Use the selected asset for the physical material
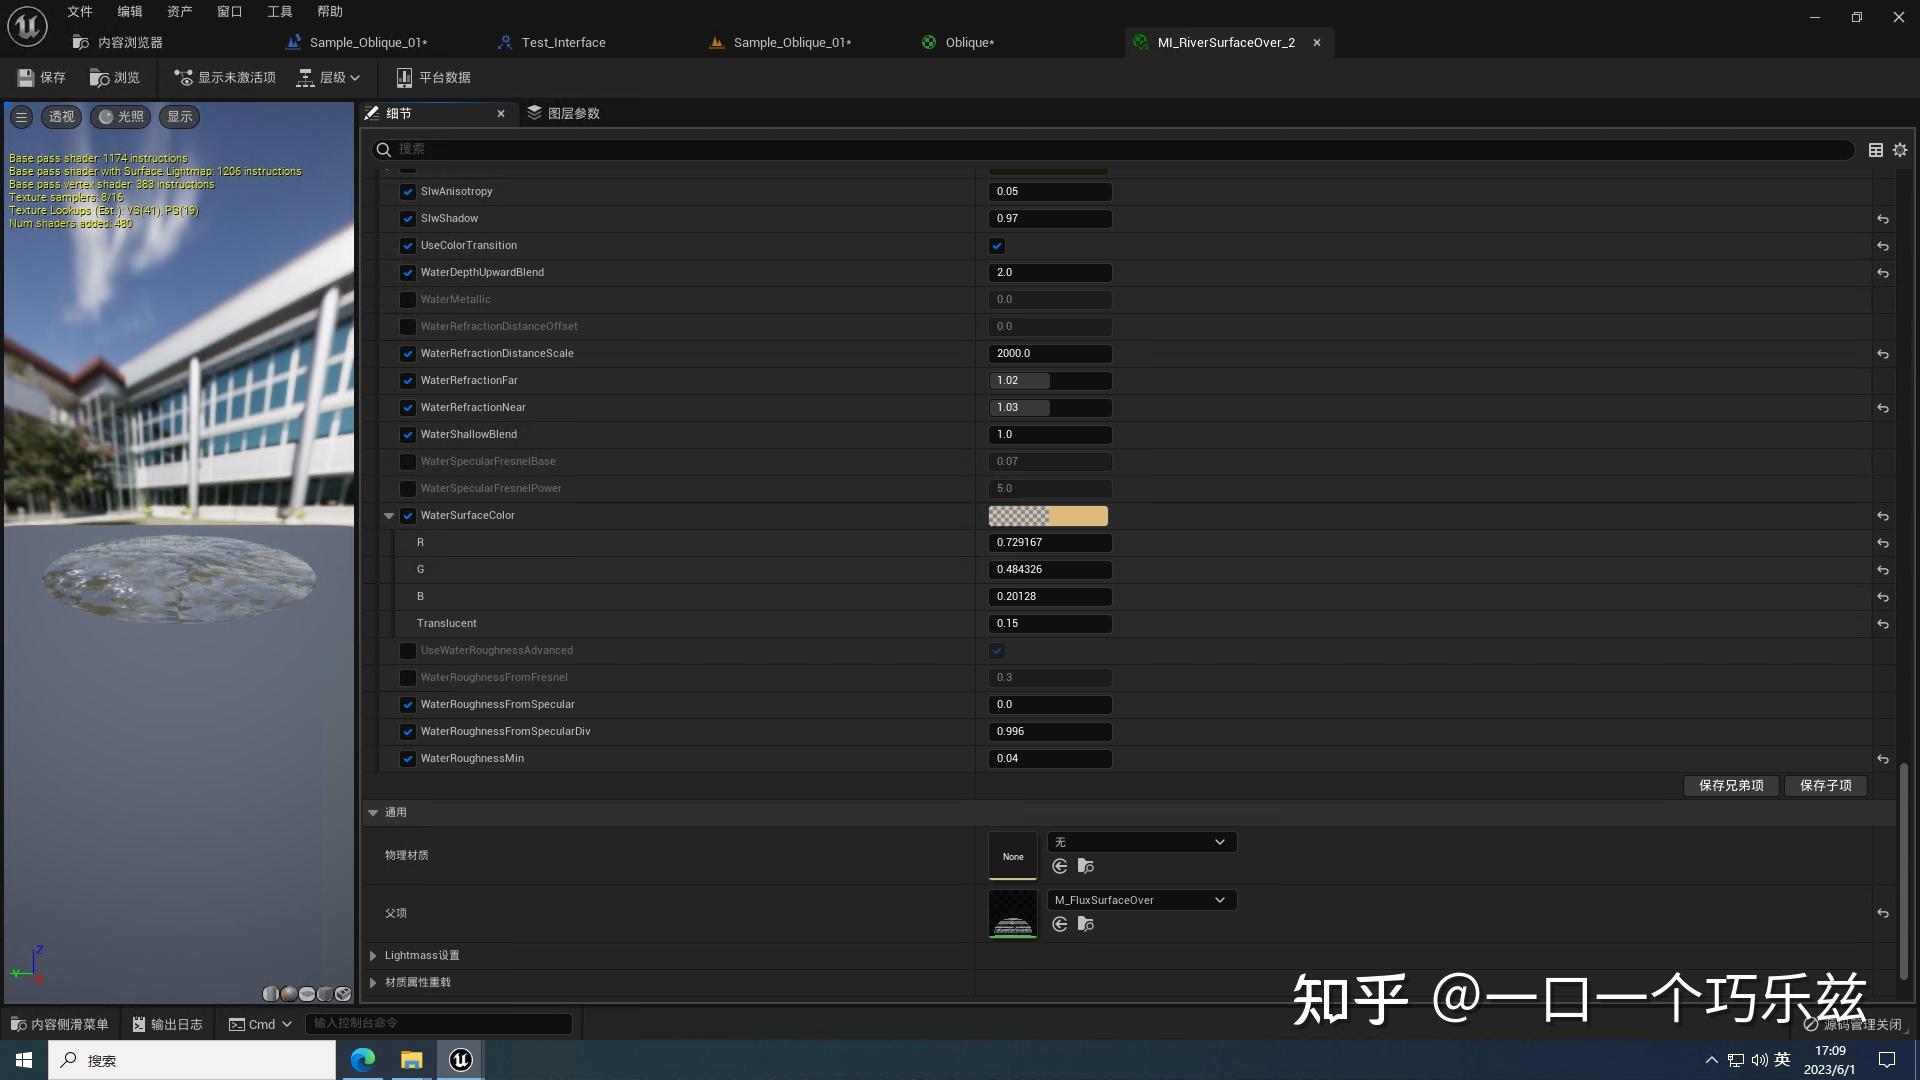The width and height of the screenshot is (1920, 1080). (1059, 866)
